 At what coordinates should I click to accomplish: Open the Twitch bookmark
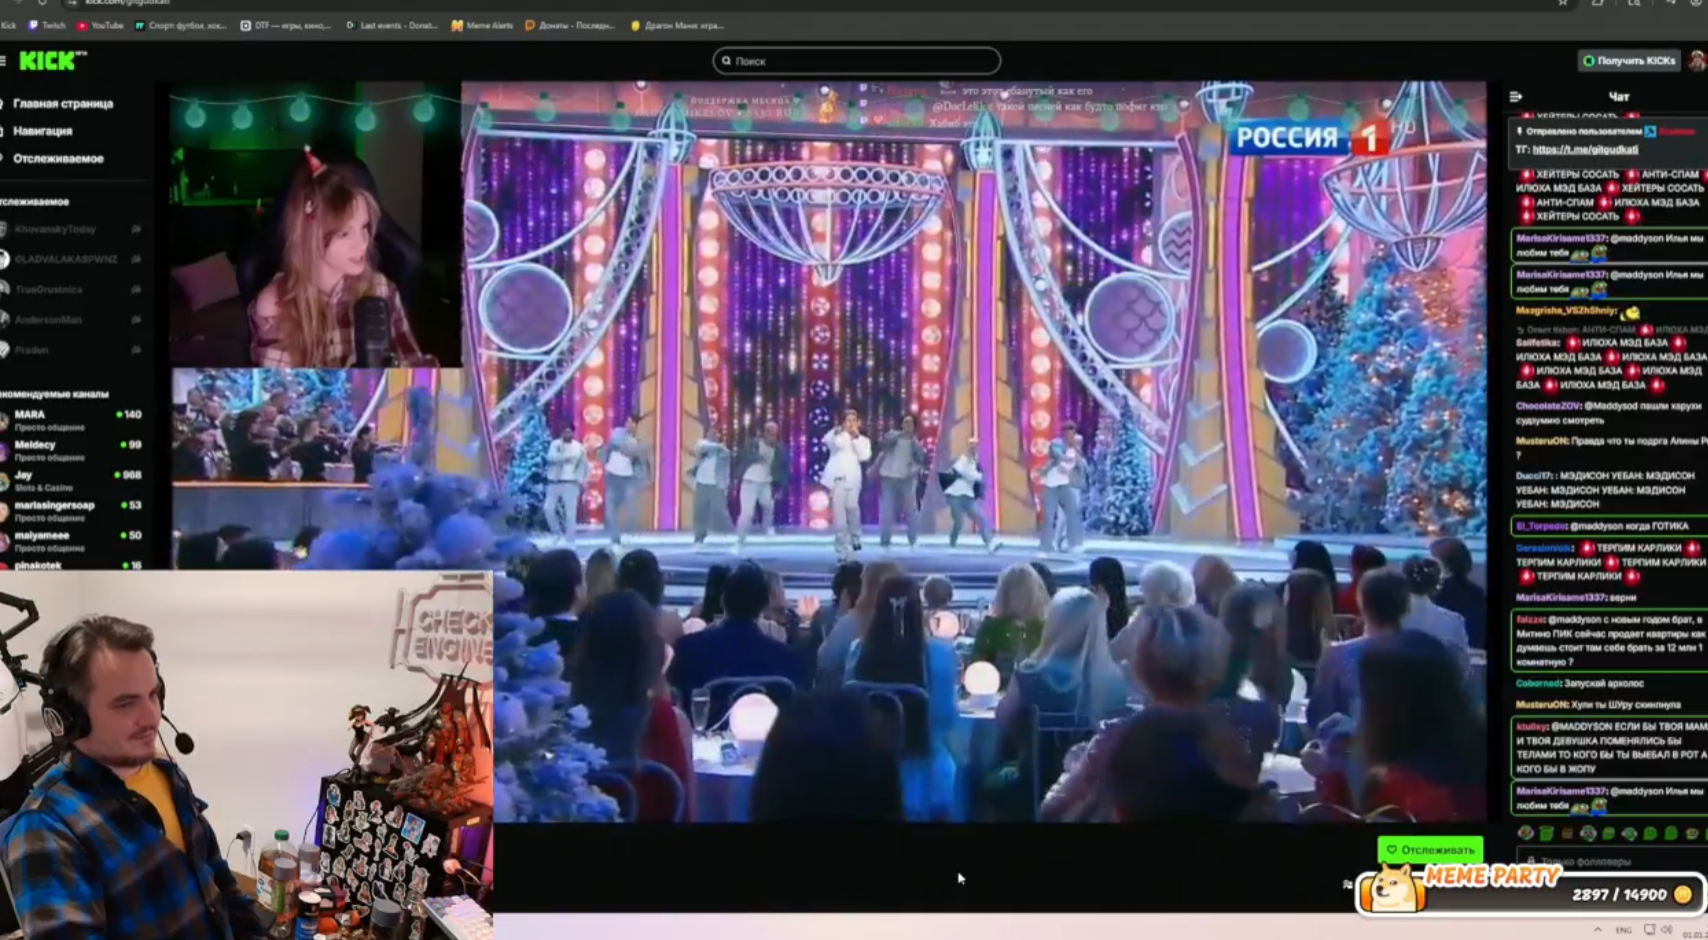46,25
